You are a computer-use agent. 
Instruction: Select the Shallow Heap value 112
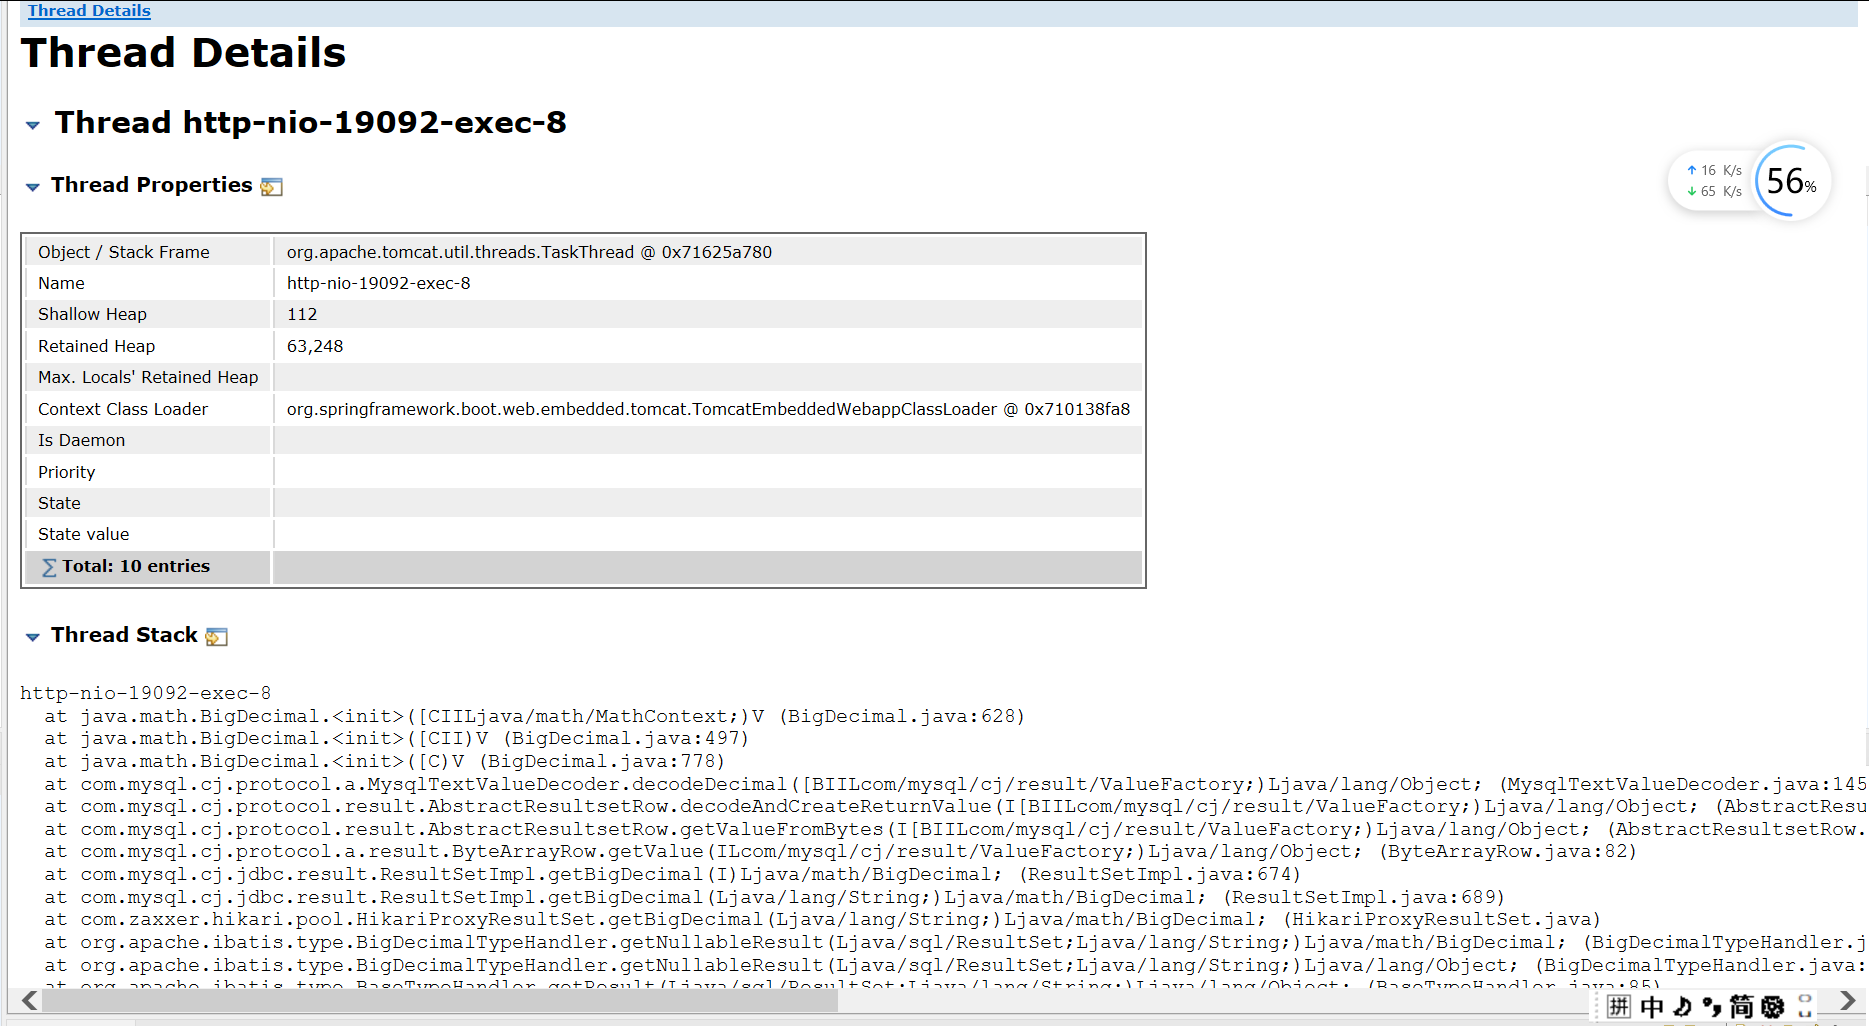[x=302, y=314]
